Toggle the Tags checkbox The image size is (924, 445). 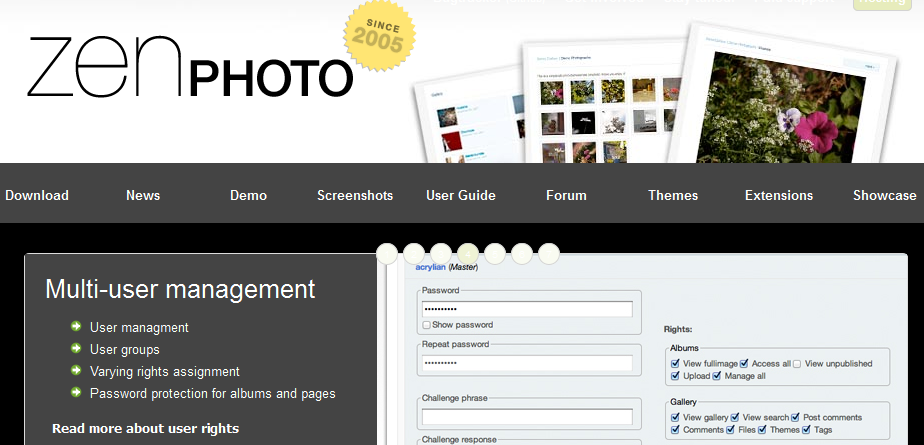807,430
